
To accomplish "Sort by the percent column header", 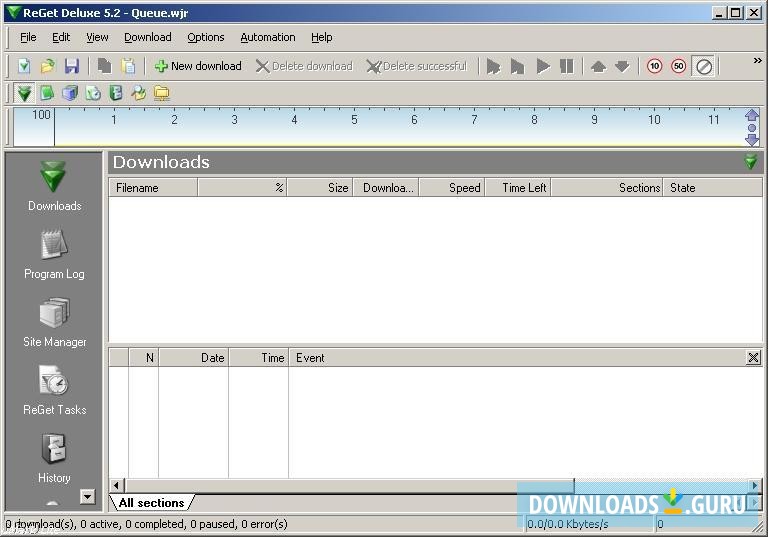I will coord(242,188).
